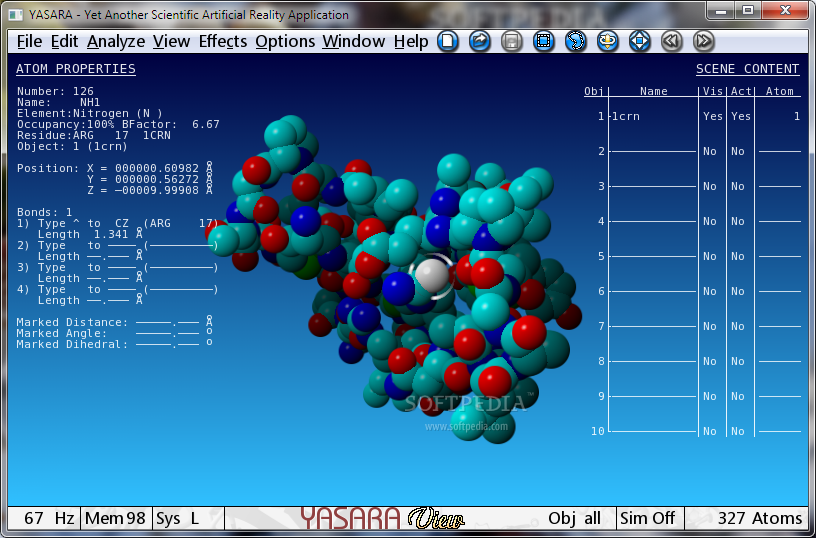816x538 pixels.
Task: Click the 'Name' column header
Action: (654, 91)
